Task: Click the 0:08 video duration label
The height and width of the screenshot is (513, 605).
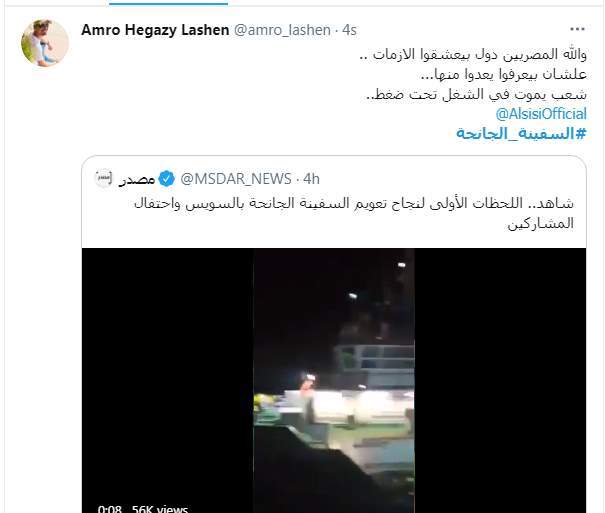Action: pyautogui.click(x=110, y=509)
